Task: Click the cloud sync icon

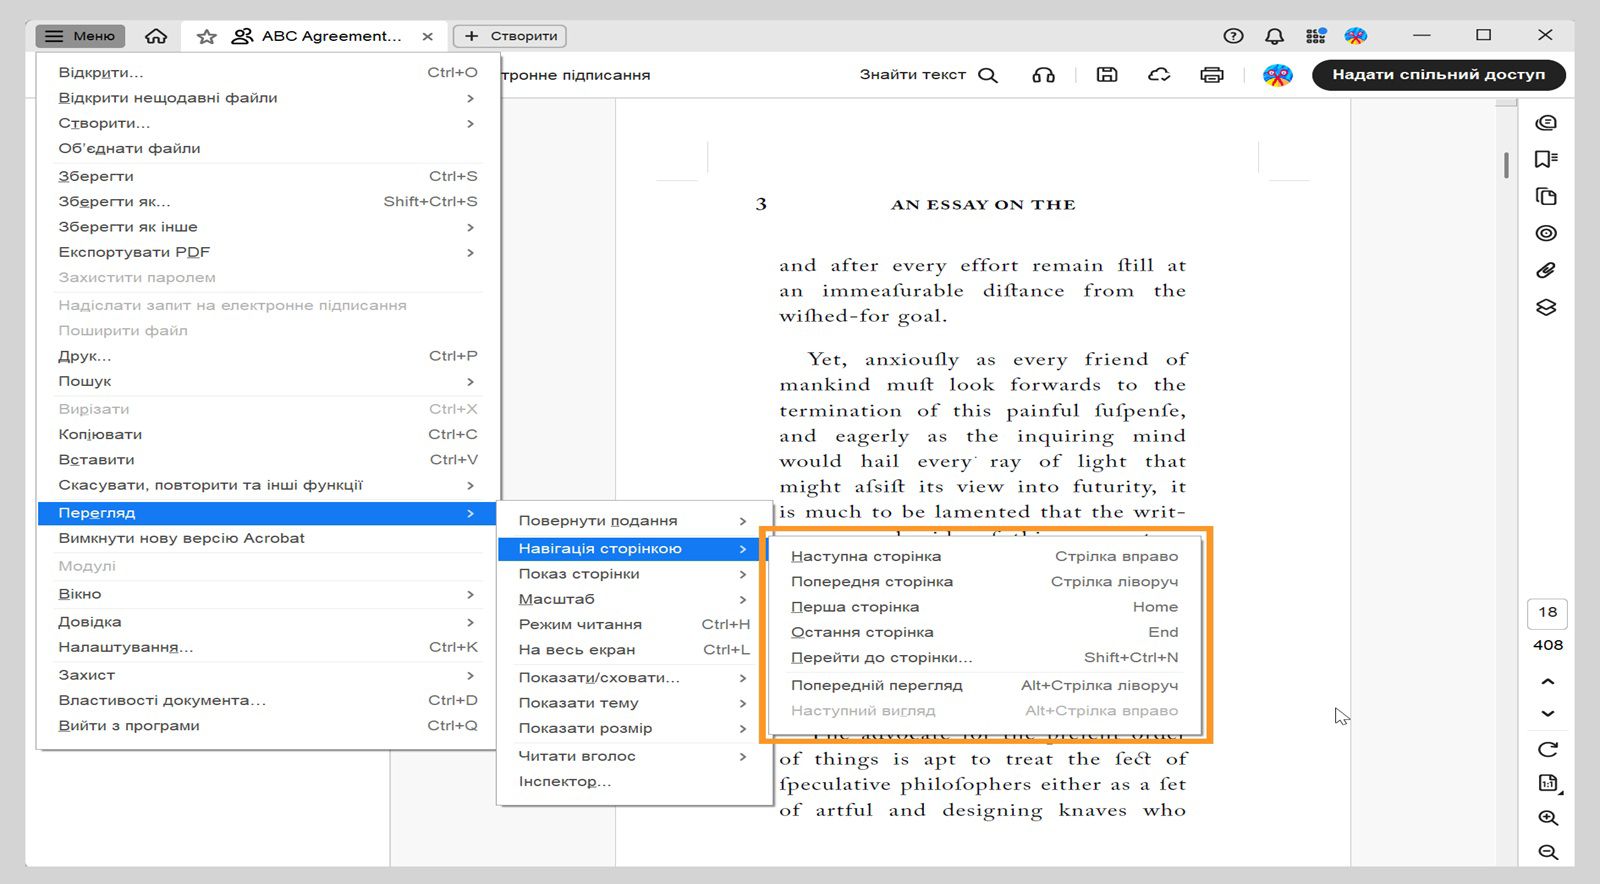Action: tap(1159, 75)
